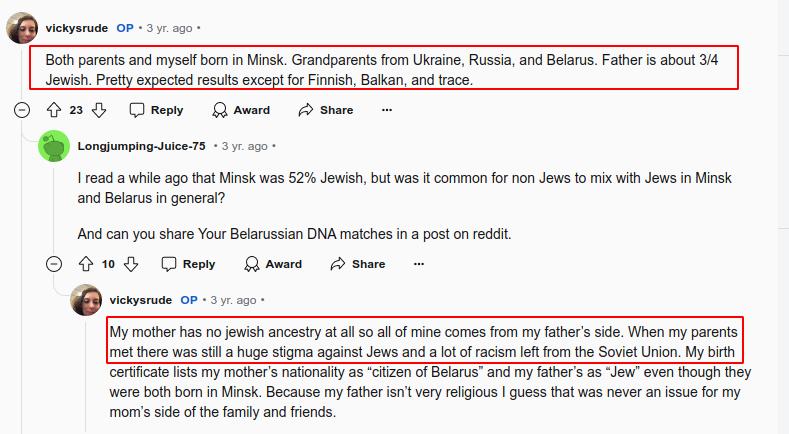The width and height of the screenshot is (789, 434).
Task: Award Longjumping-Juice-75's comment
Action: tap(273, 264)
